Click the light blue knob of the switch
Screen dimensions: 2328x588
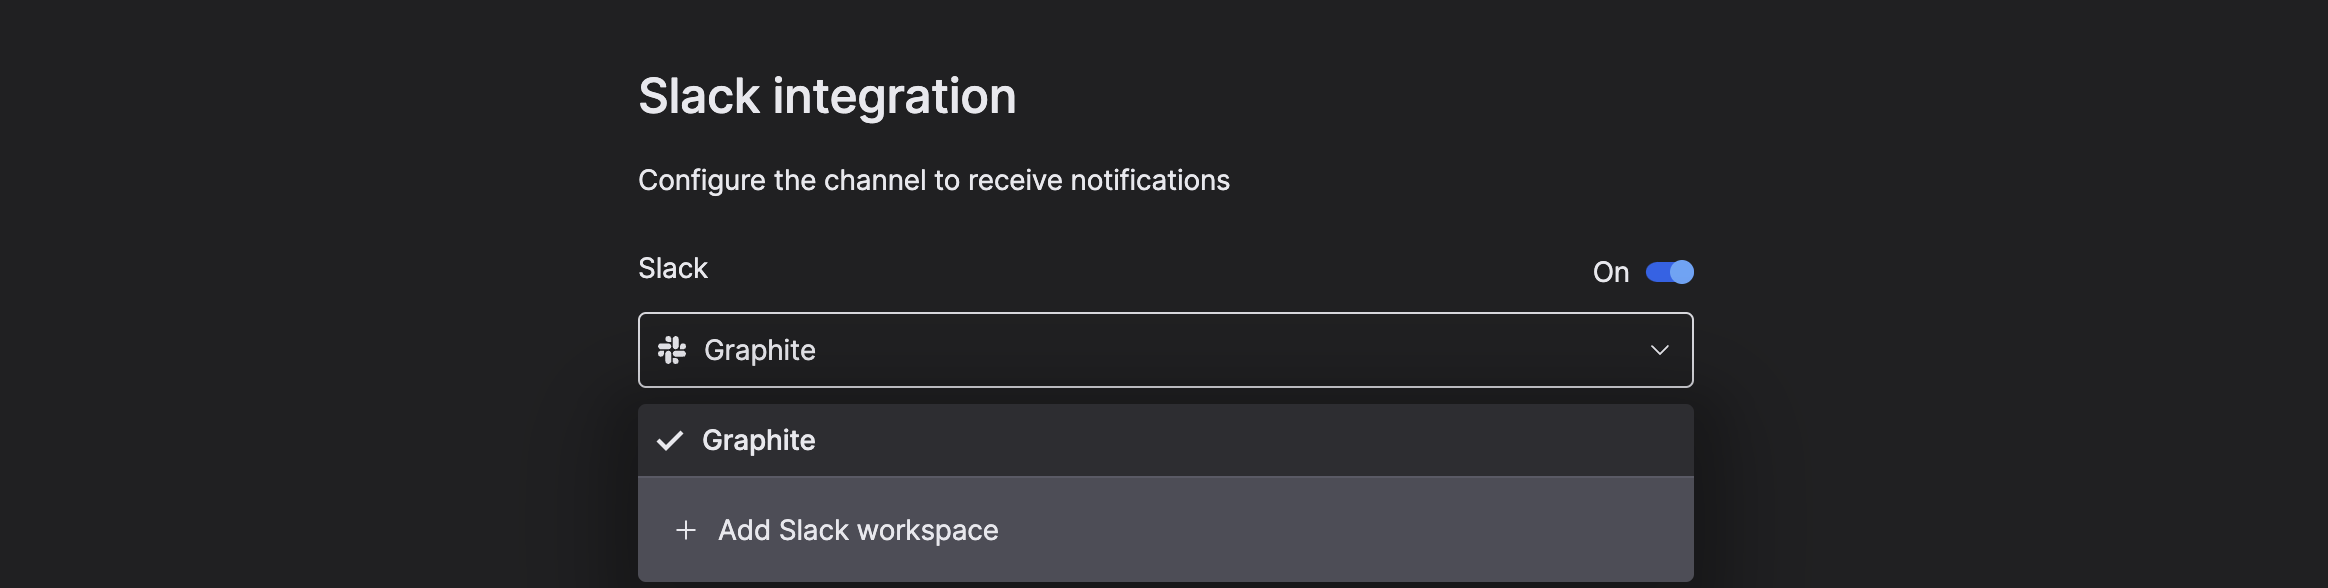tap(1682, 272)
